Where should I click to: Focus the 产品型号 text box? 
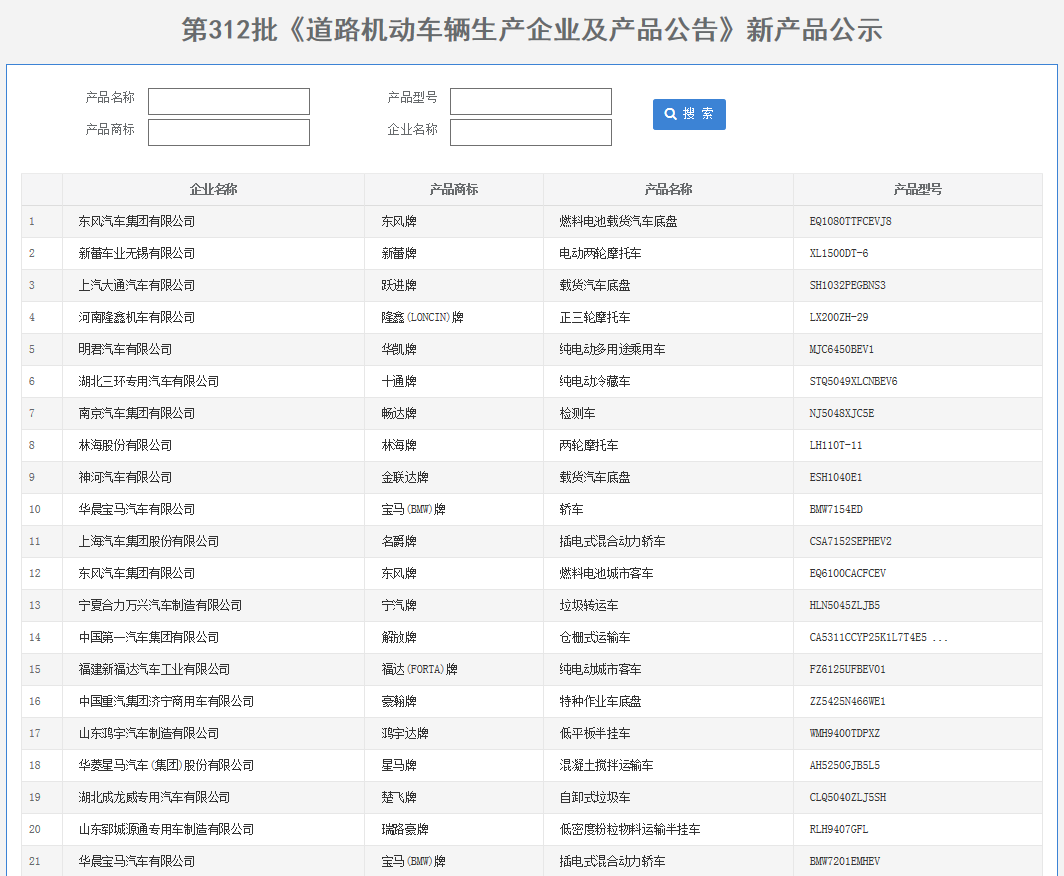tap(530, 101)
